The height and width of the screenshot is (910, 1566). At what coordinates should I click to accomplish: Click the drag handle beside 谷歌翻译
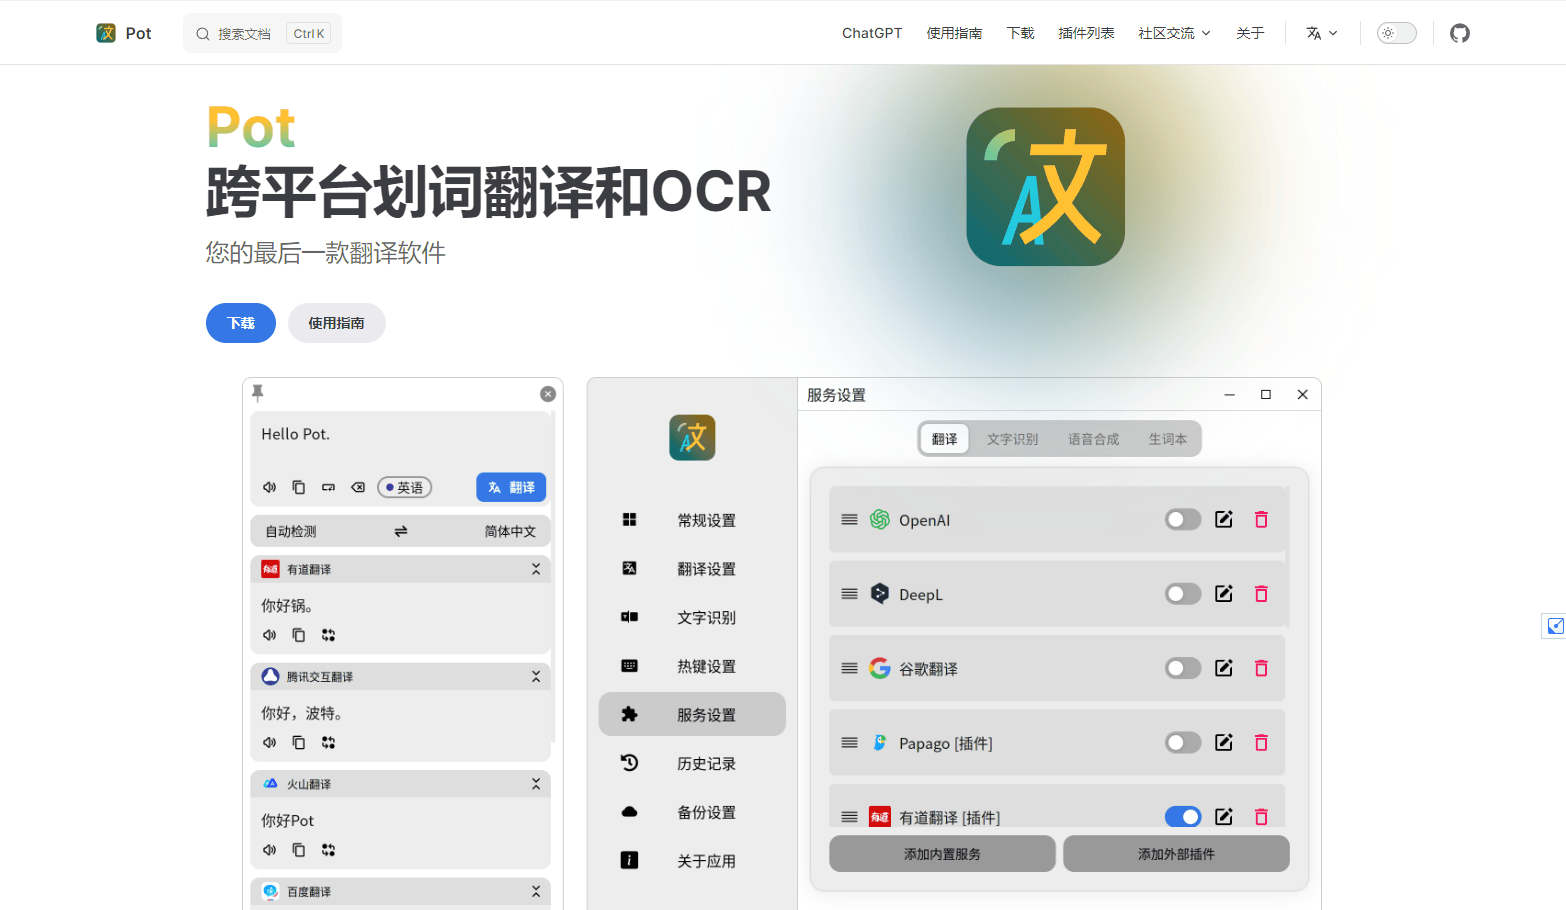click(849, 668)
